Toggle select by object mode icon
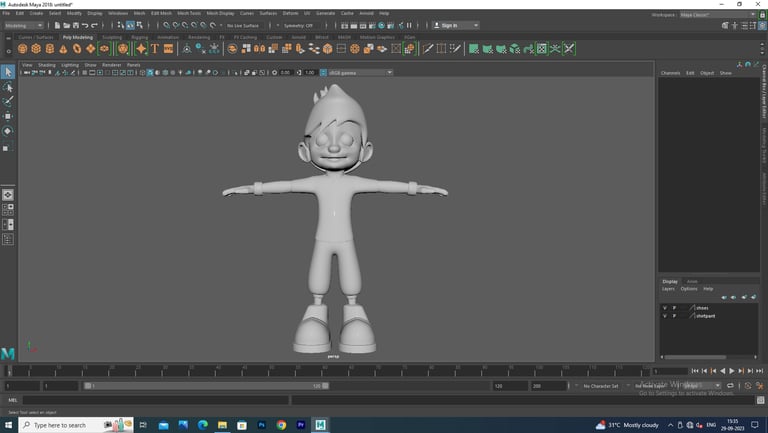 point(130,25)
